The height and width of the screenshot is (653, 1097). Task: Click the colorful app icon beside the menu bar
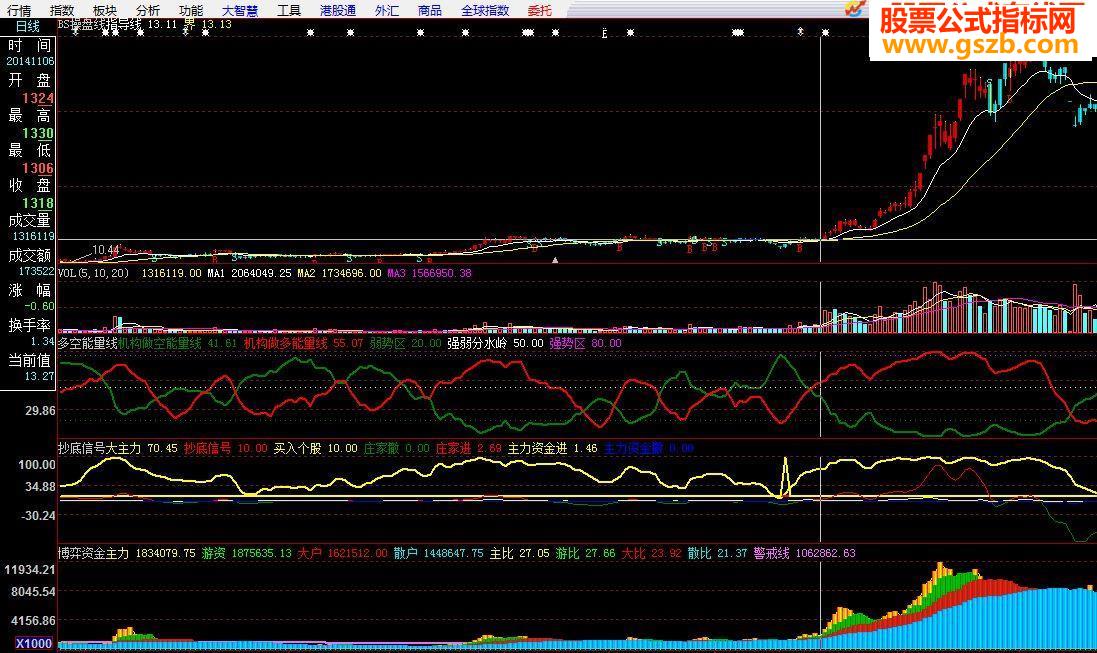(855, 8)
